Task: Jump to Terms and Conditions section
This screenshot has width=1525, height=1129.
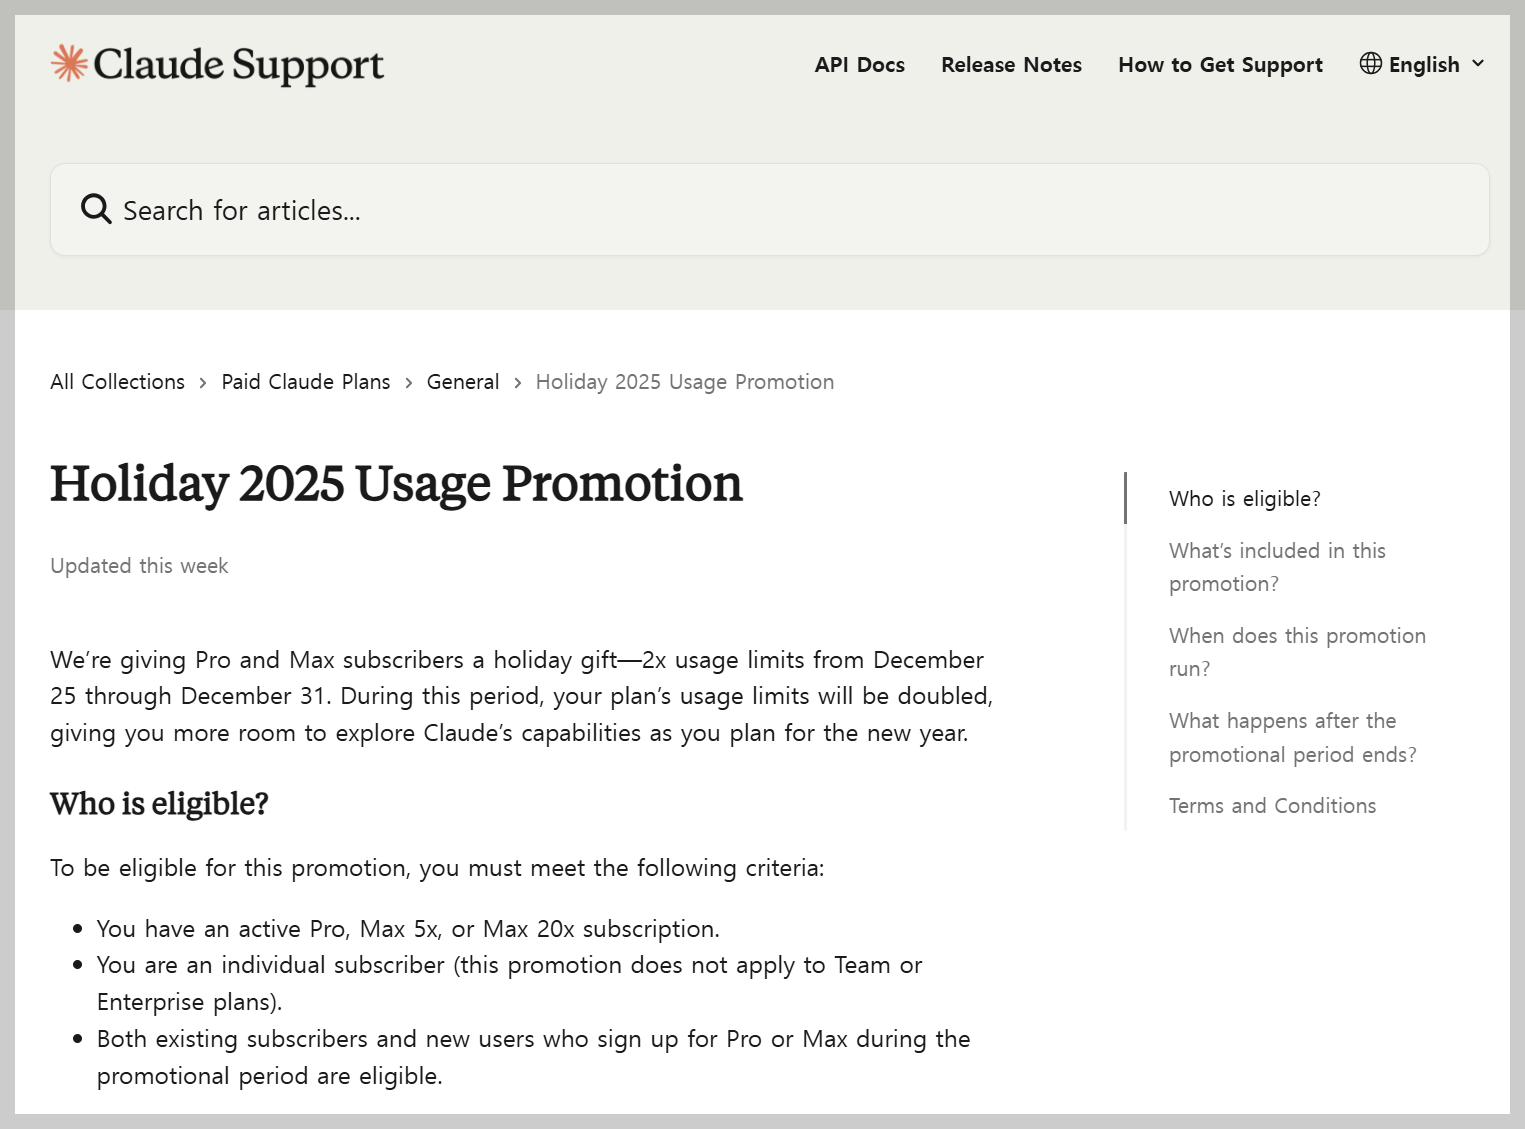Action: click(x=1272, y=806)
